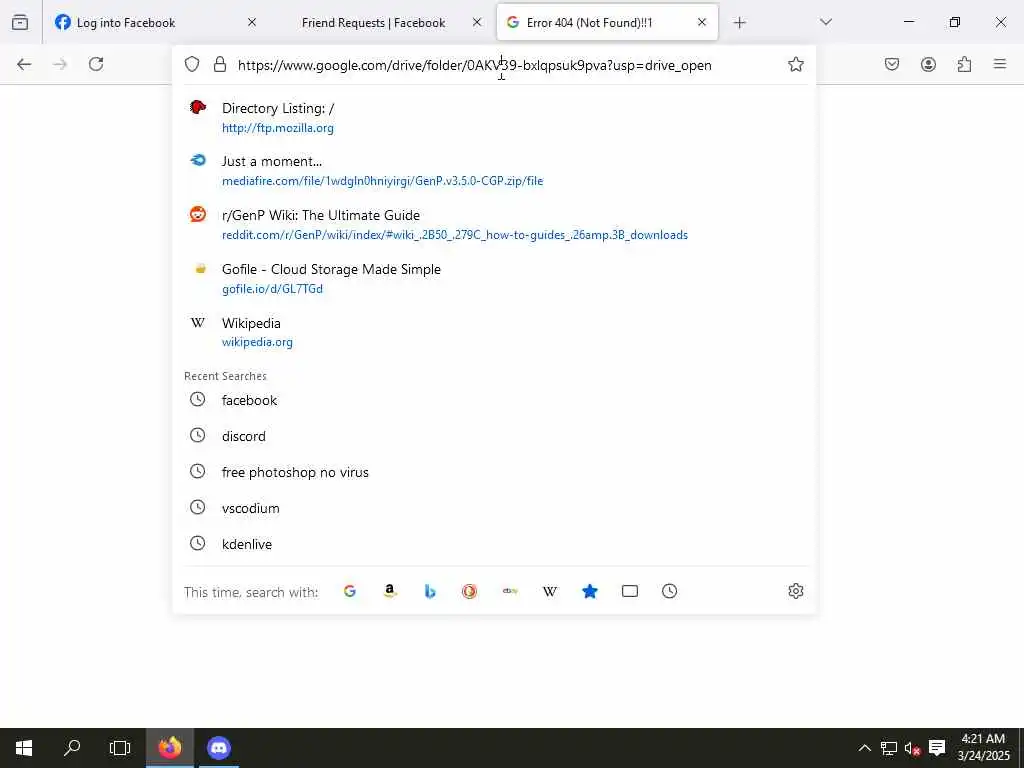Bookmark this page with the star
The image size is (1024, 768).
point(795,64)
